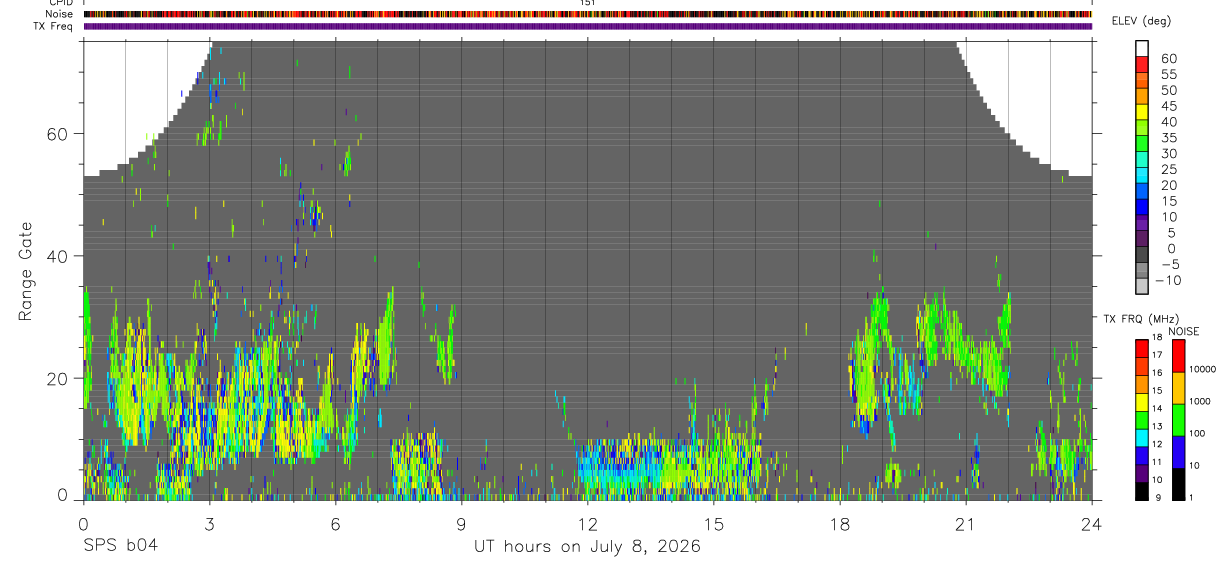Select the yellow 14 MHz frequency swatch

[1142, 404]
